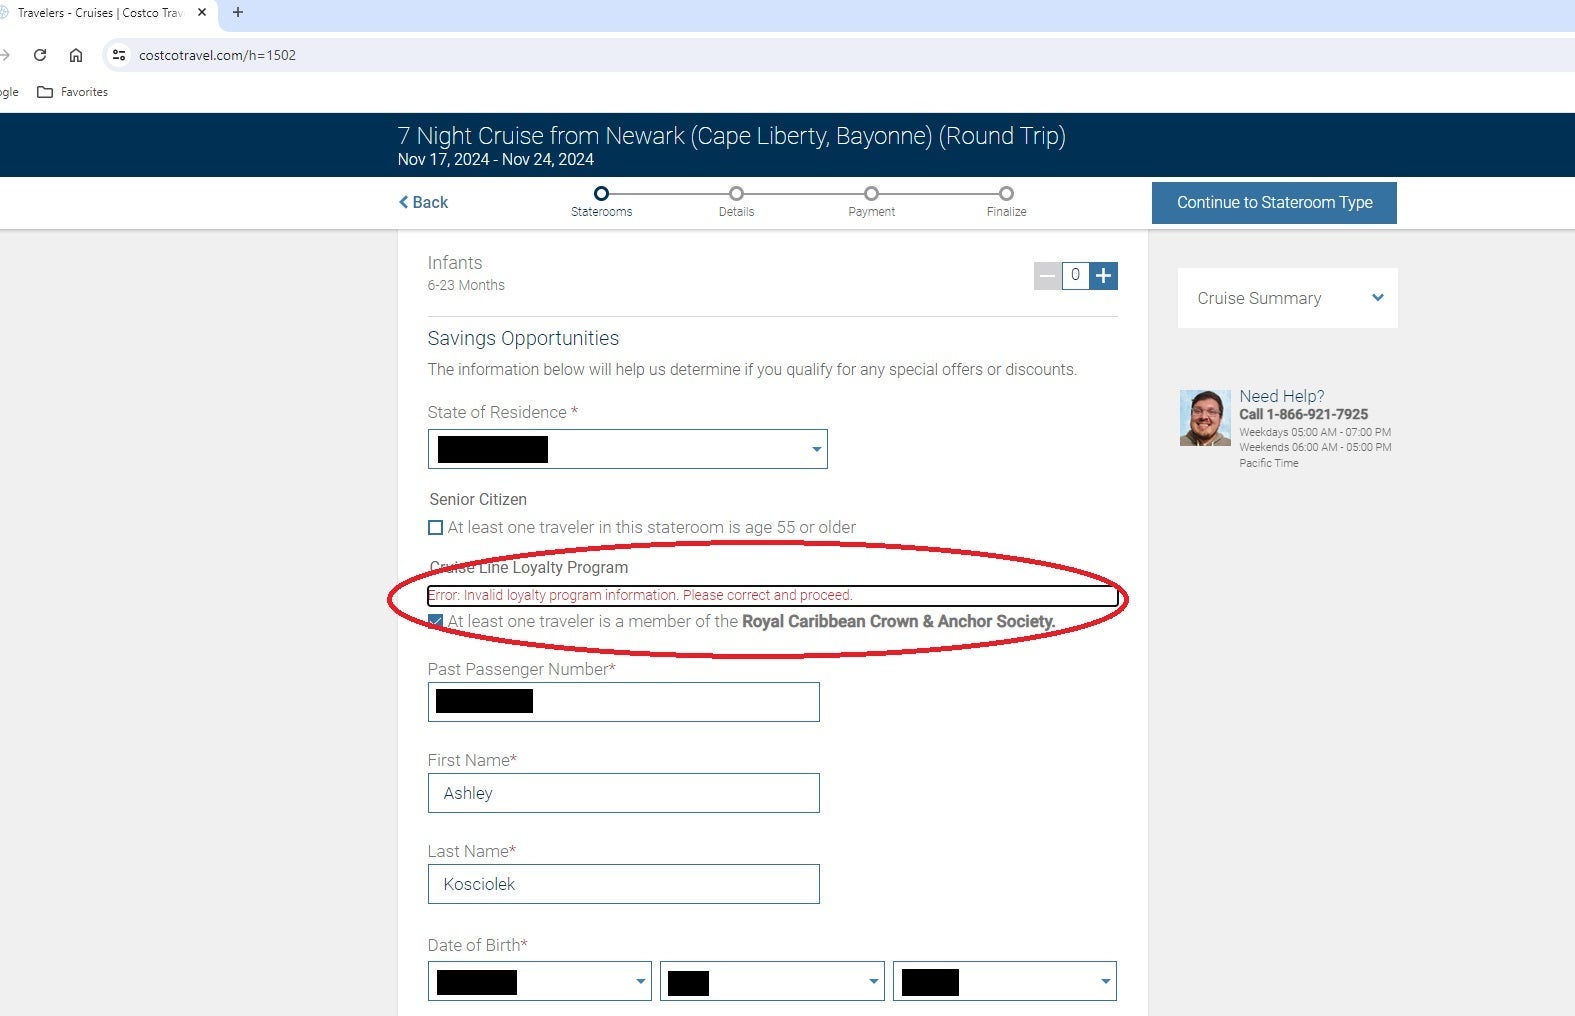Viewport: 1575px width, 1016px height.
Task: Click the Need Help? link
Action: (x=1282, y=396)
